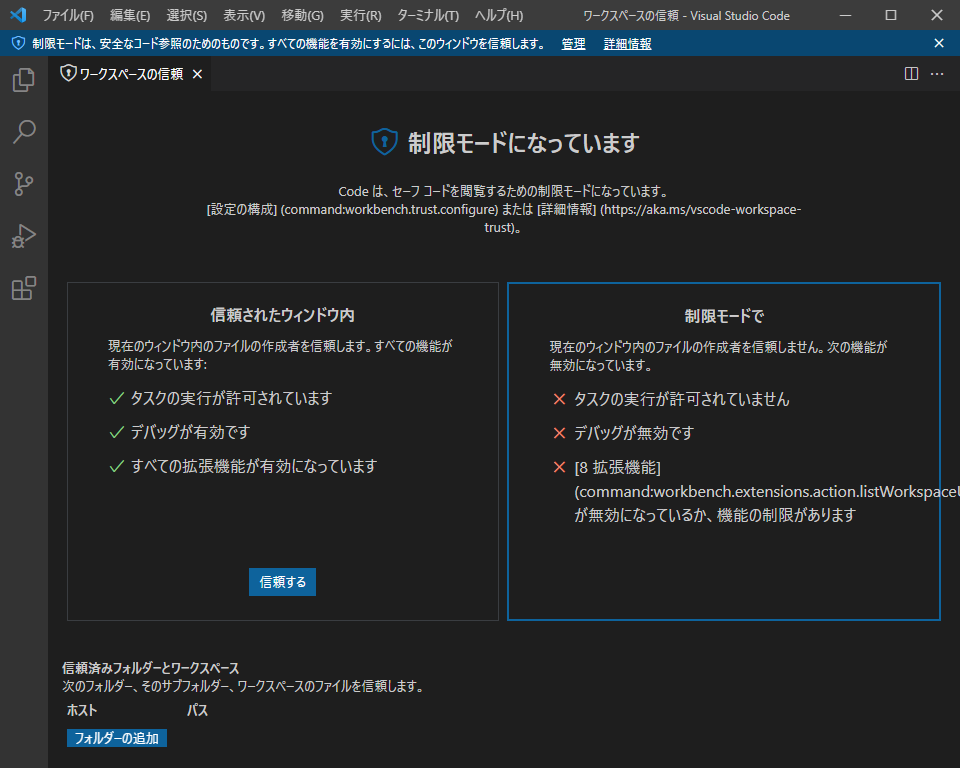Open the editor more actions menu

[937, 74]
